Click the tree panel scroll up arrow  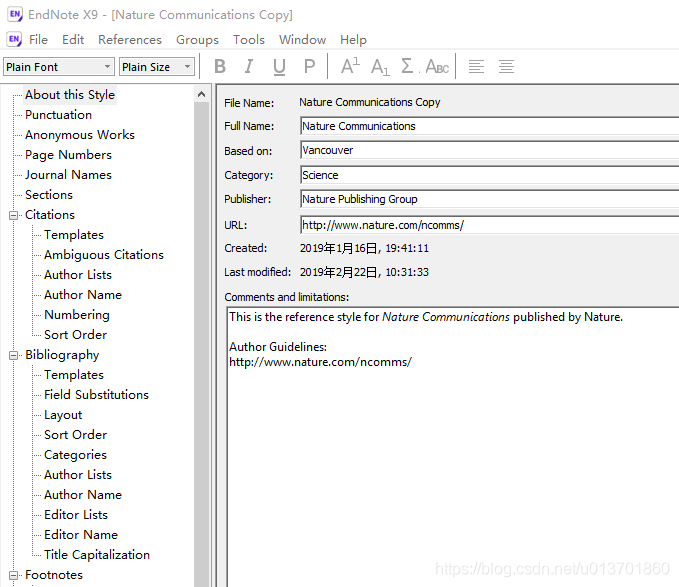[x=201, y=94]
